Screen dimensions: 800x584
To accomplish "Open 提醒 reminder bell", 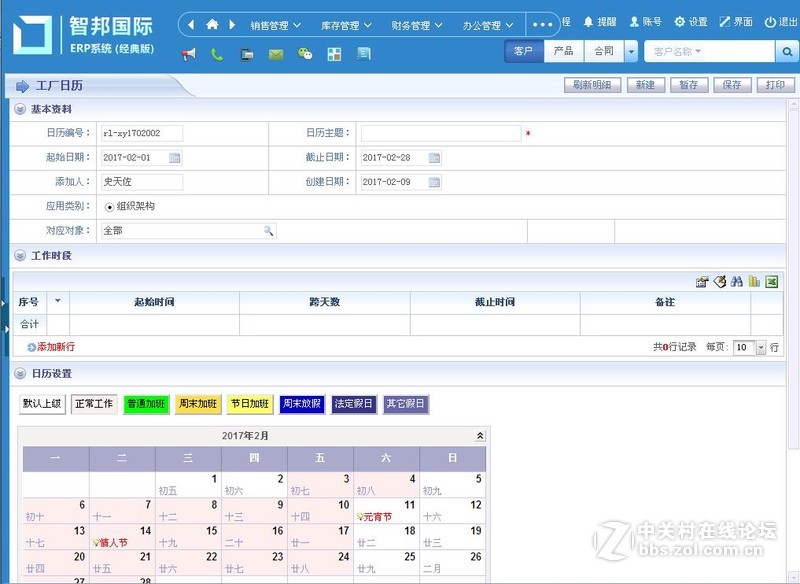I will tap(600, 22).
